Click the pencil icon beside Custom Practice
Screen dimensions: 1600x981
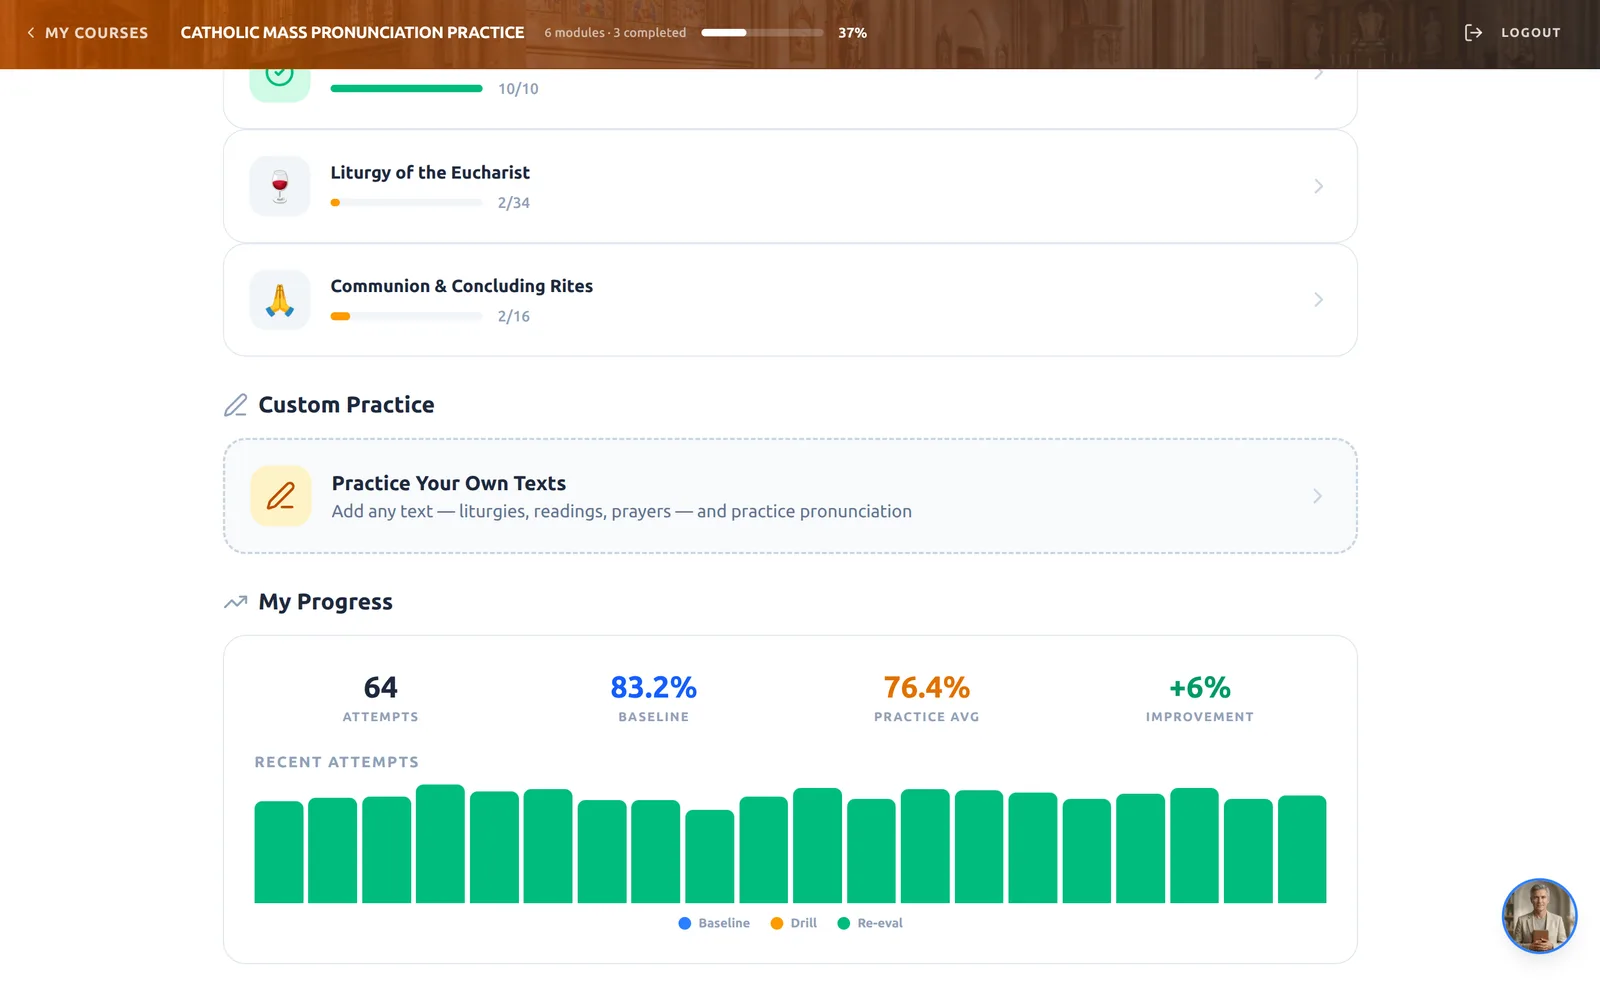coord(236,405)
